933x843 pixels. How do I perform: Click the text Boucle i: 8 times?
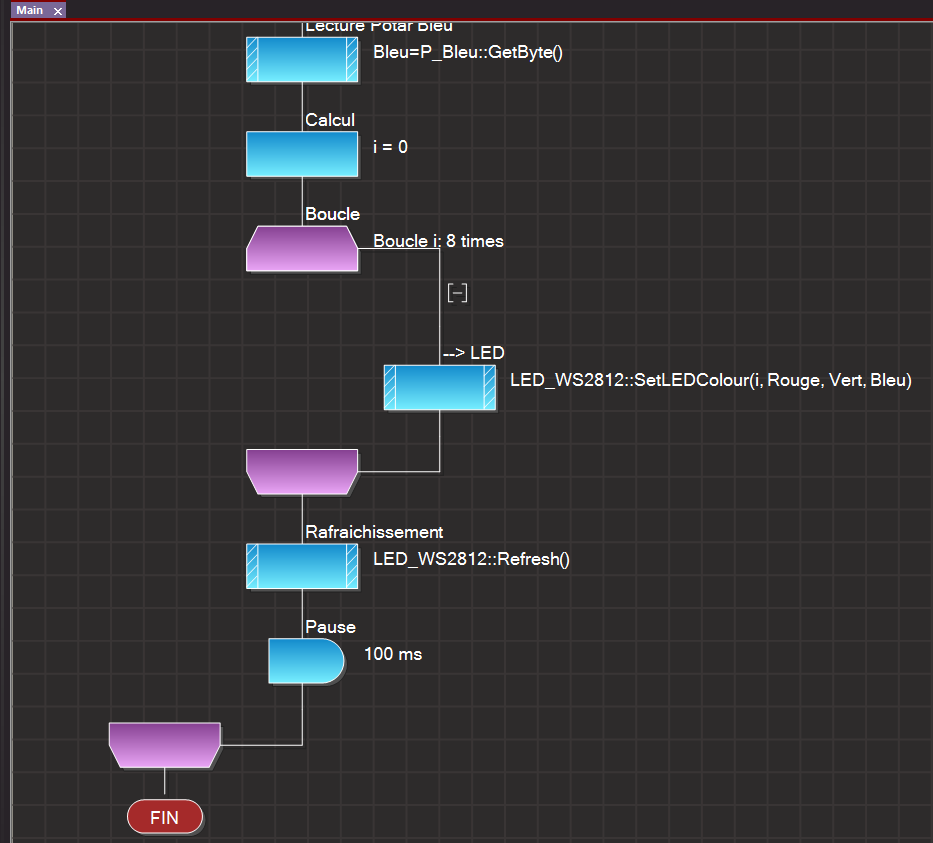pyautogui.click(x=438, y=241)
